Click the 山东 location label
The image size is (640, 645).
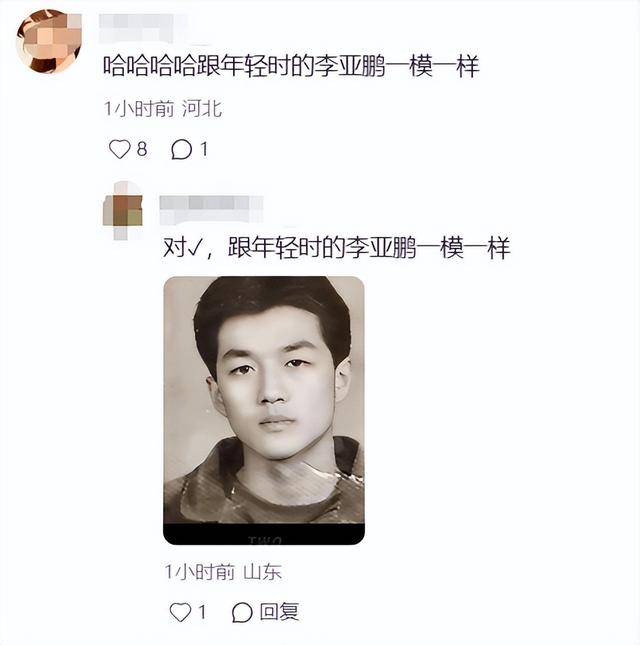[x=262, y=572]
